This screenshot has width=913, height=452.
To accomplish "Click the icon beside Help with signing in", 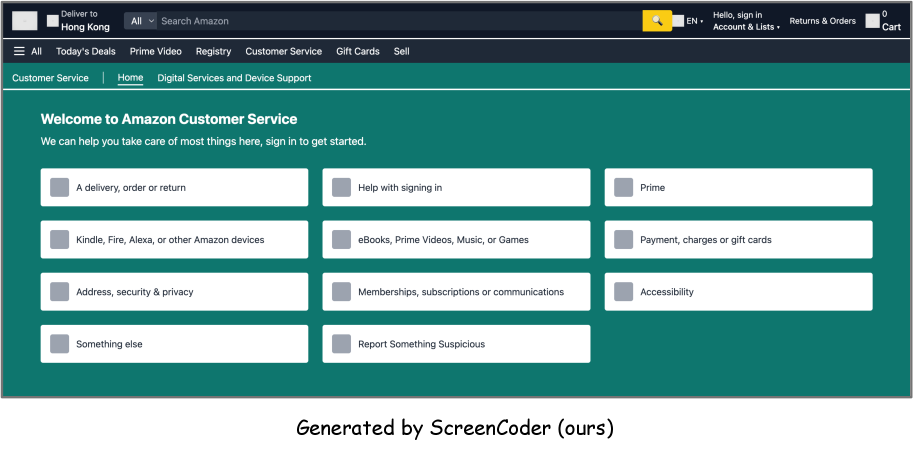I will tap(341, 188).
